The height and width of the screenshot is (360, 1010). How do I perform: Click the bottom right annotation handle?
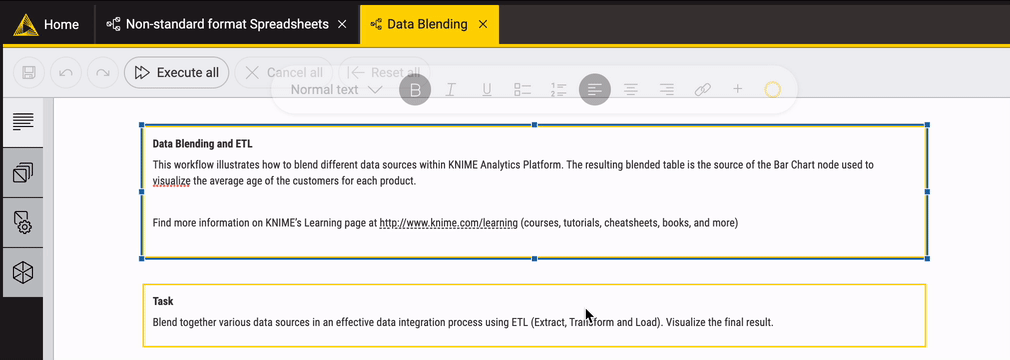pos(927,258)
